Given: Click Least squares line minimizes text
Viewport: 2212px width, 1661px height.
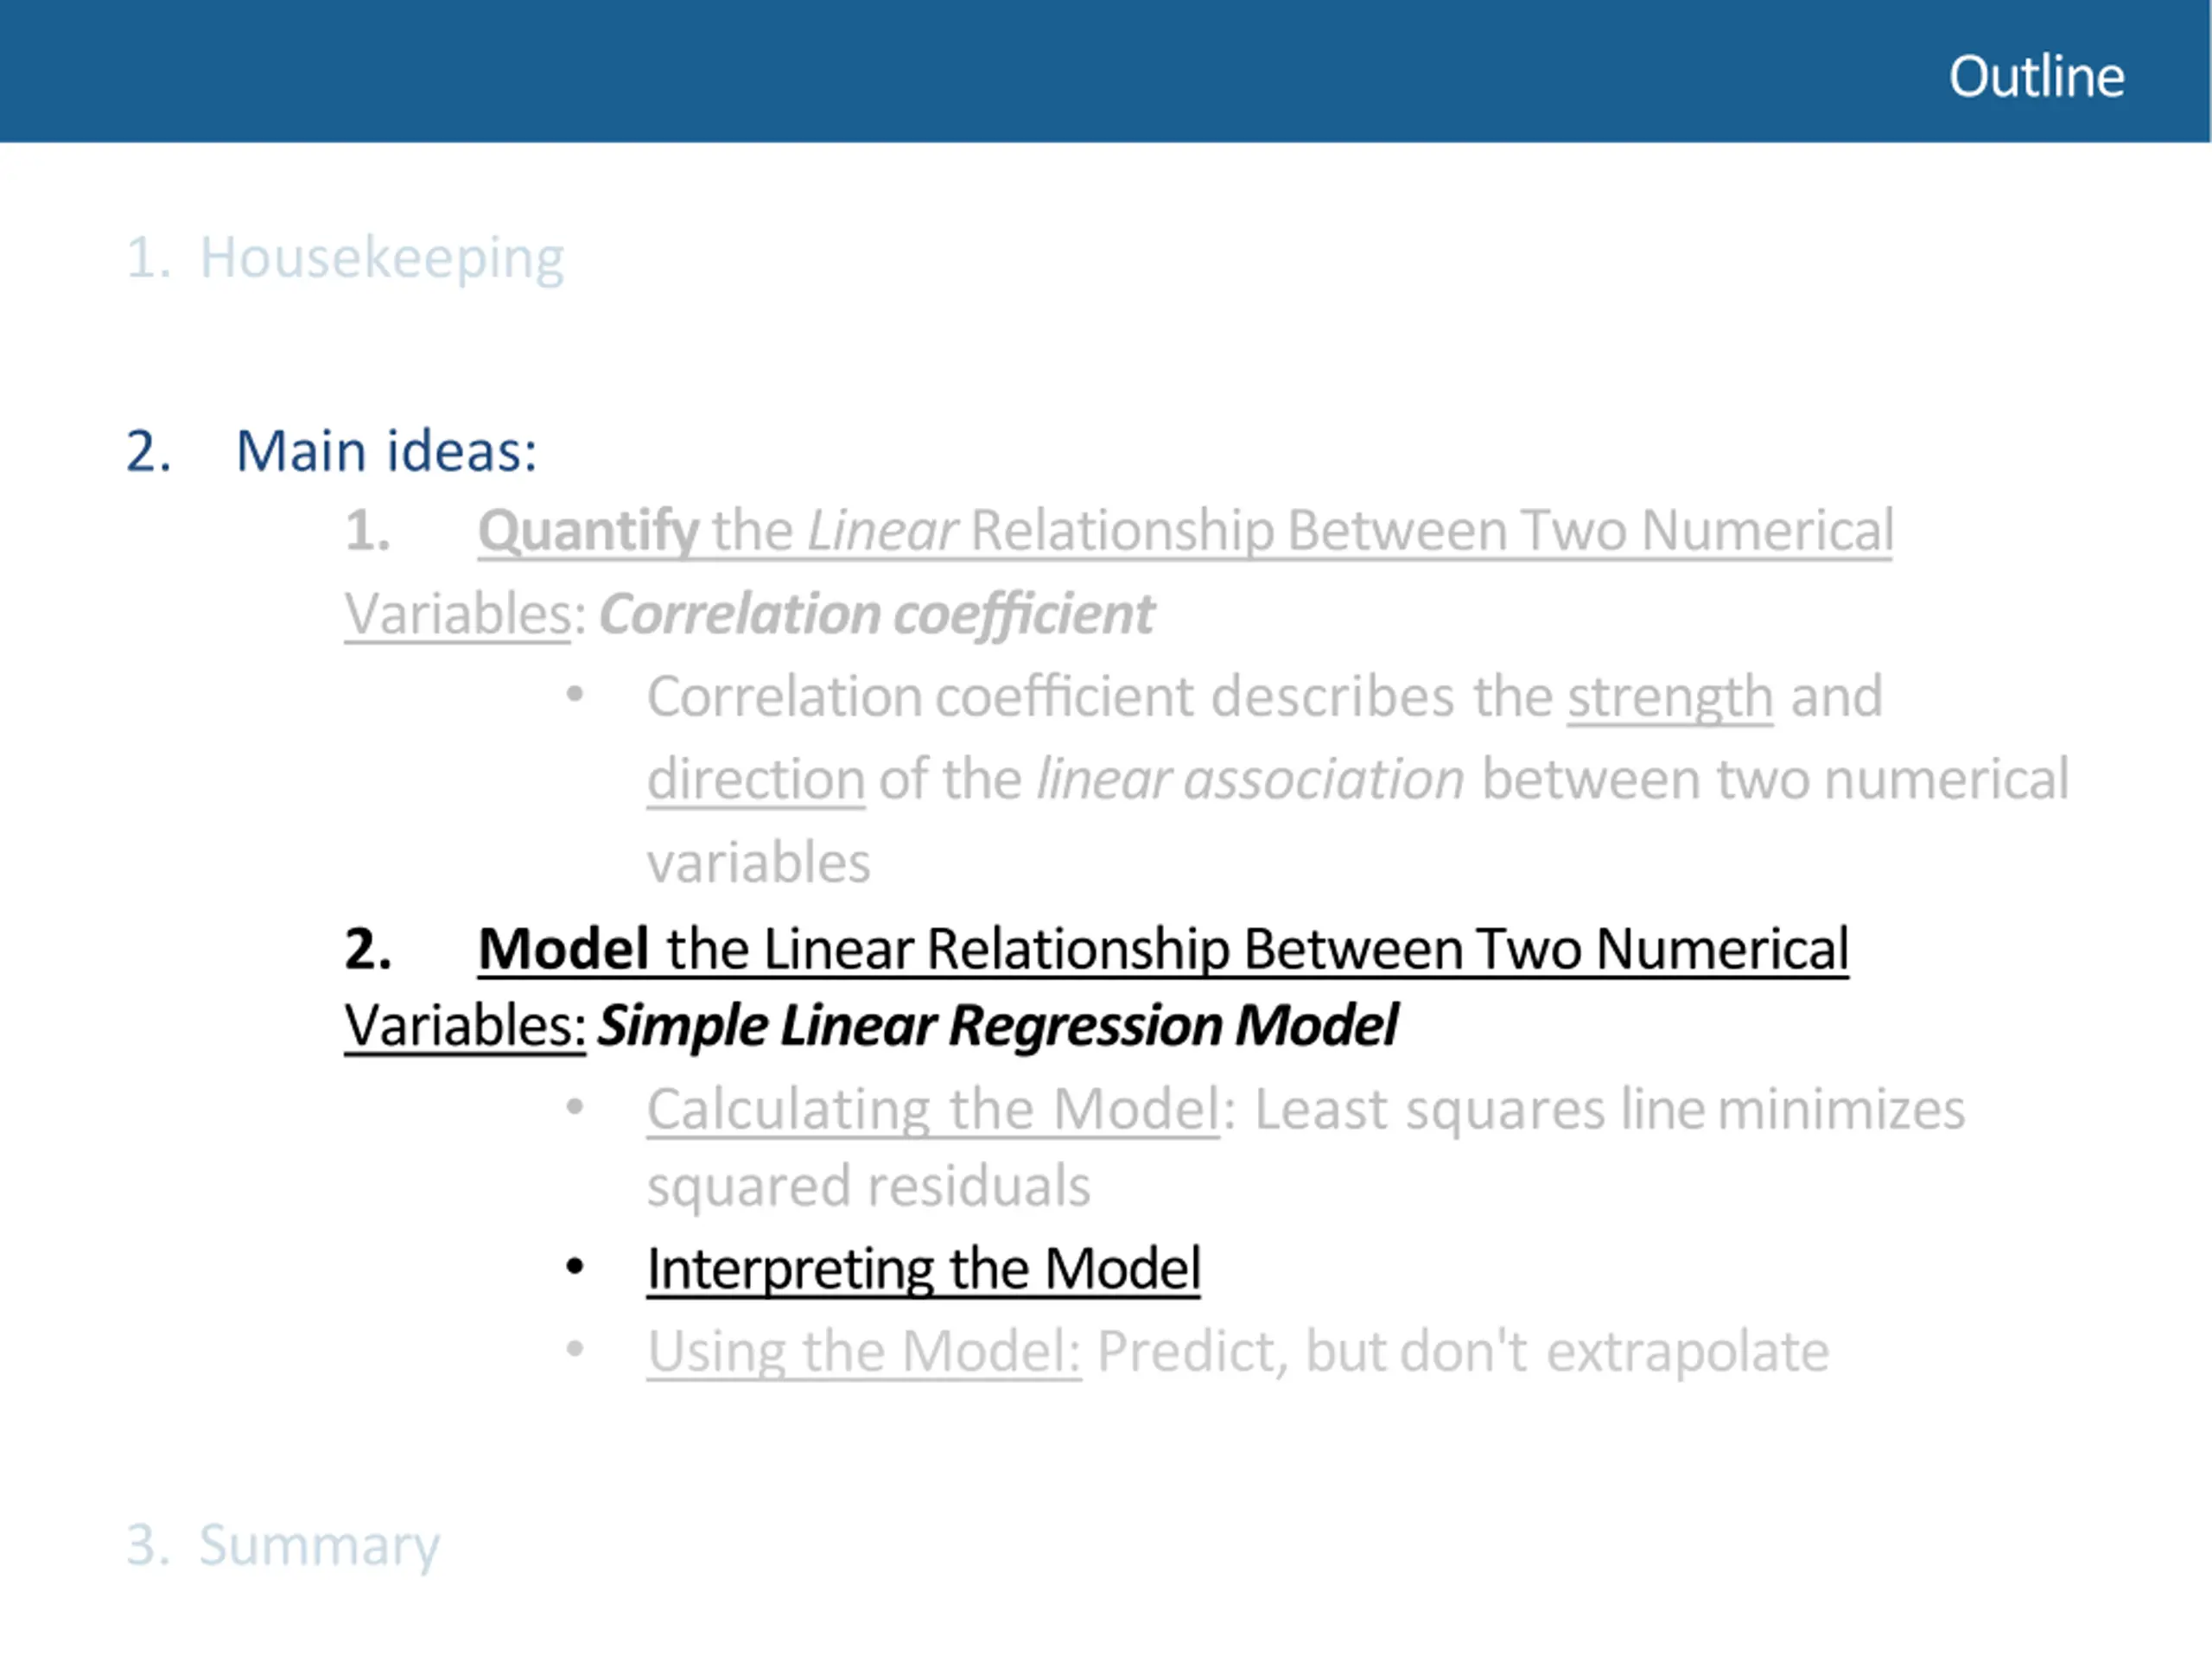Looking at the screenshot, I should (1610, 1109).
